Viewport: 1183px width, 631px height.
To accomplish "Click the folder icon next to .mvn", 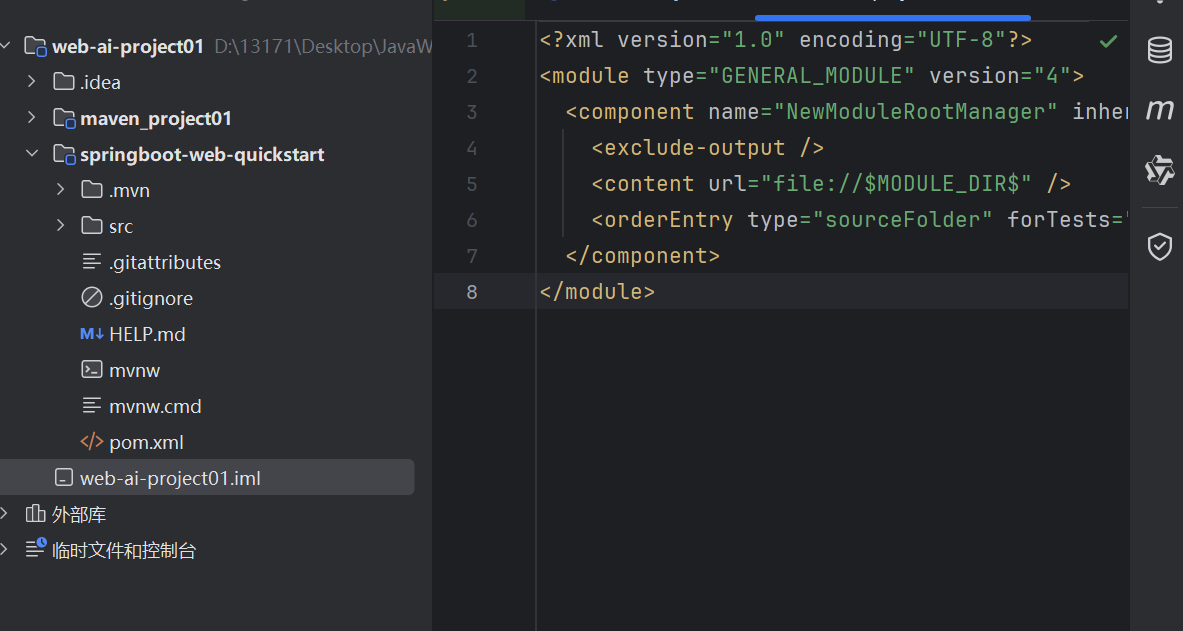I will 92,190.
